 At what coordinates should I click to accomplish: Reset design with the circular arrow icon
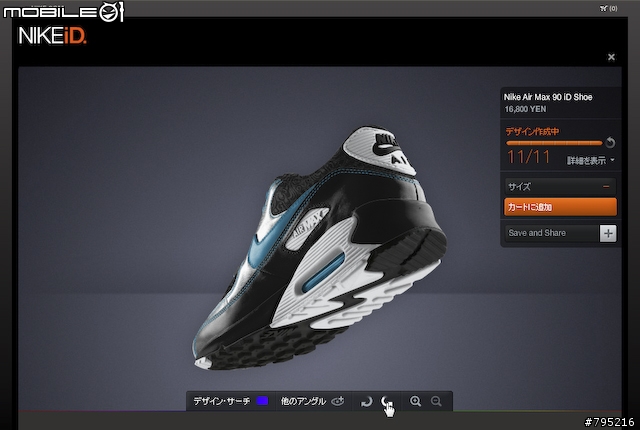610,142
